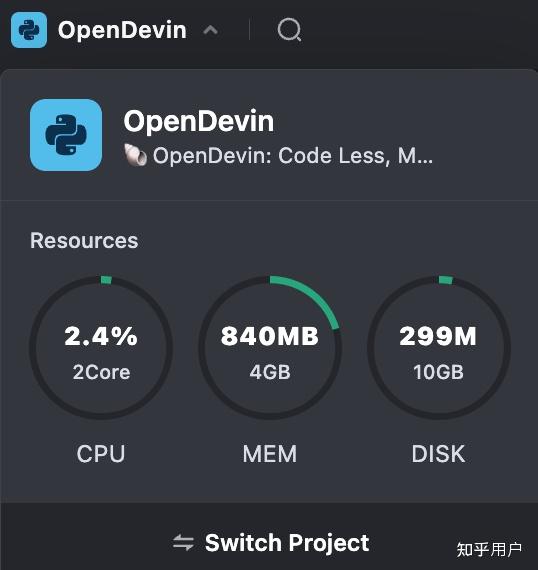The height and width of the screenshot is (570, 538).
Task: Click the 4GB text in memory gauge
Action: [x=270, y=372]
